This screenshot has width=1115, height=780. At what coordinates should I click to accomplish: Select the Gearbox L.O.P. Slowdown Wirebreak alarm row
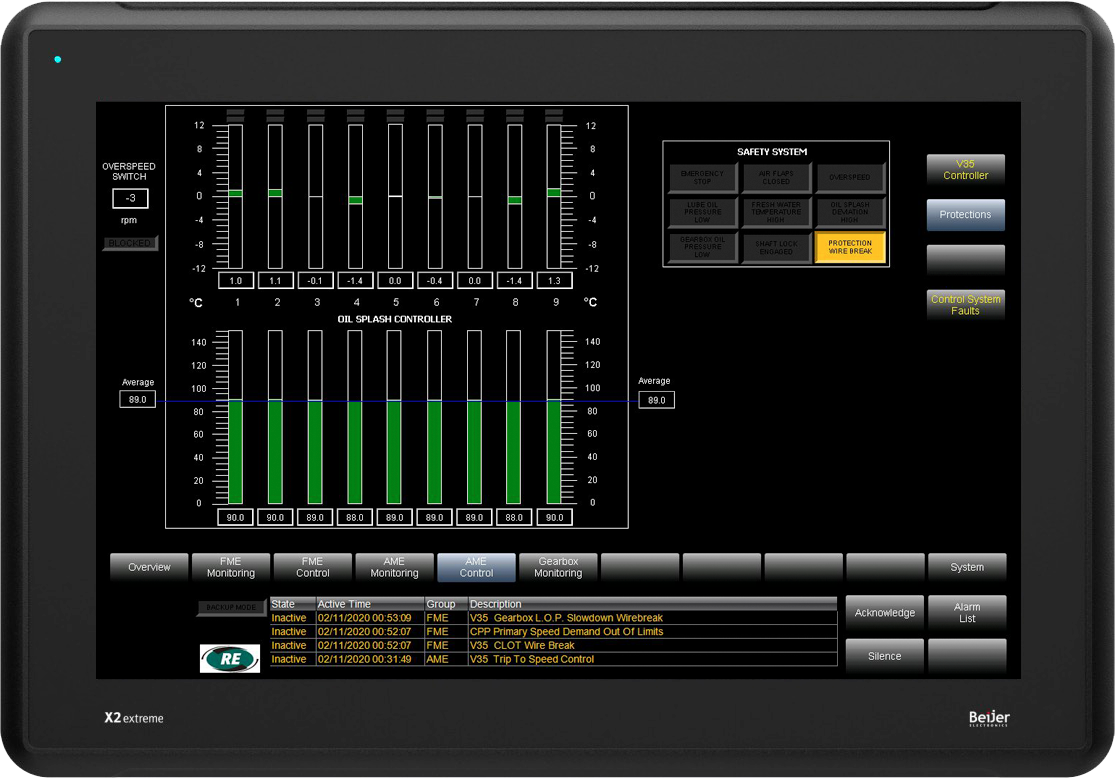[x=565, y=618]
